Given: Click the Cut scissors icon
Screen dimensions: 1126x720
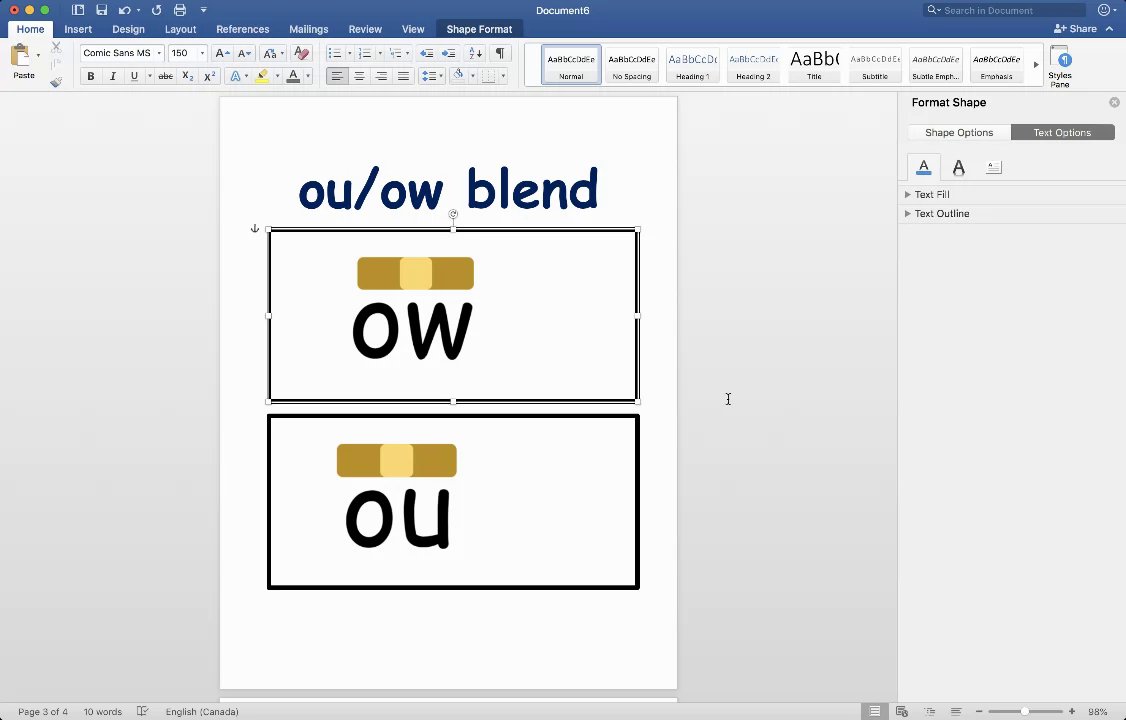Looking at the screenshot, I should [x=56, y=47].
